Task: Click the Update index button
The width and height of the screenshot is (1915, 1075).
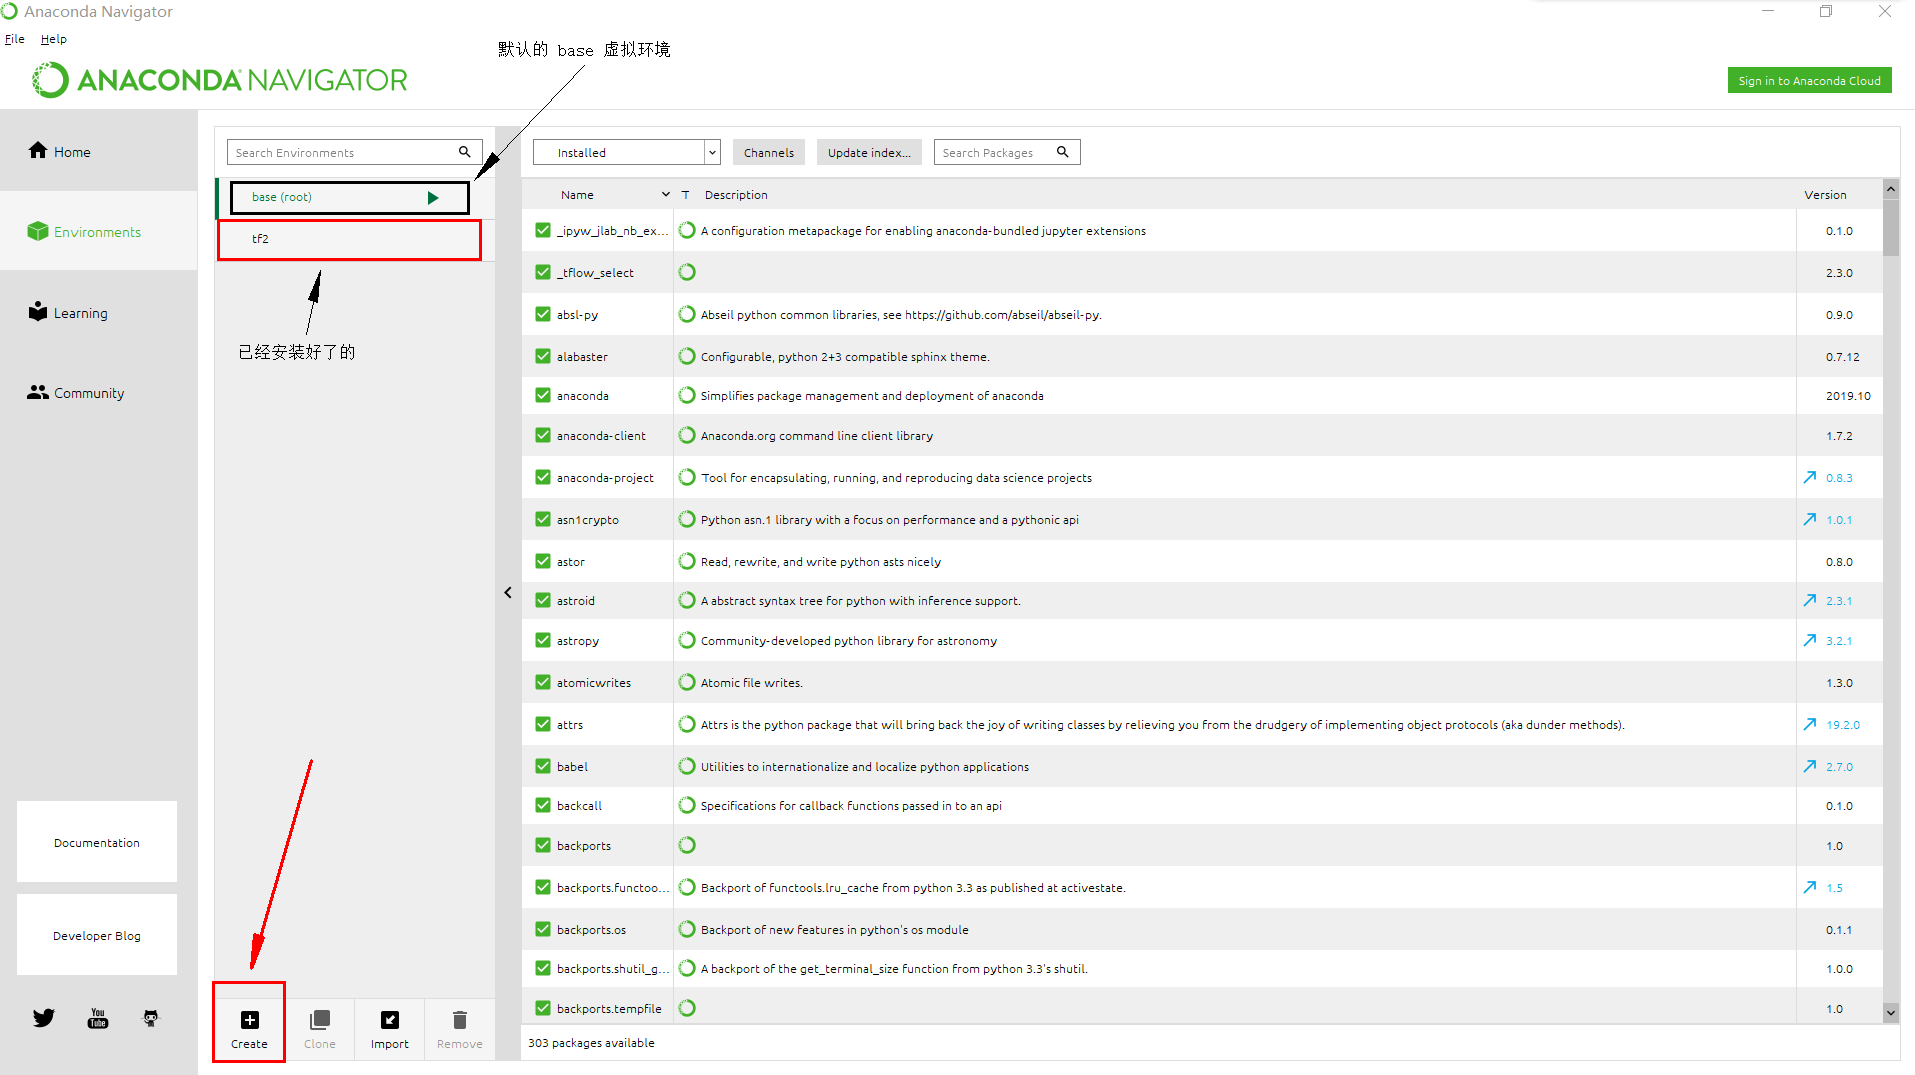Action: [869, 152]
